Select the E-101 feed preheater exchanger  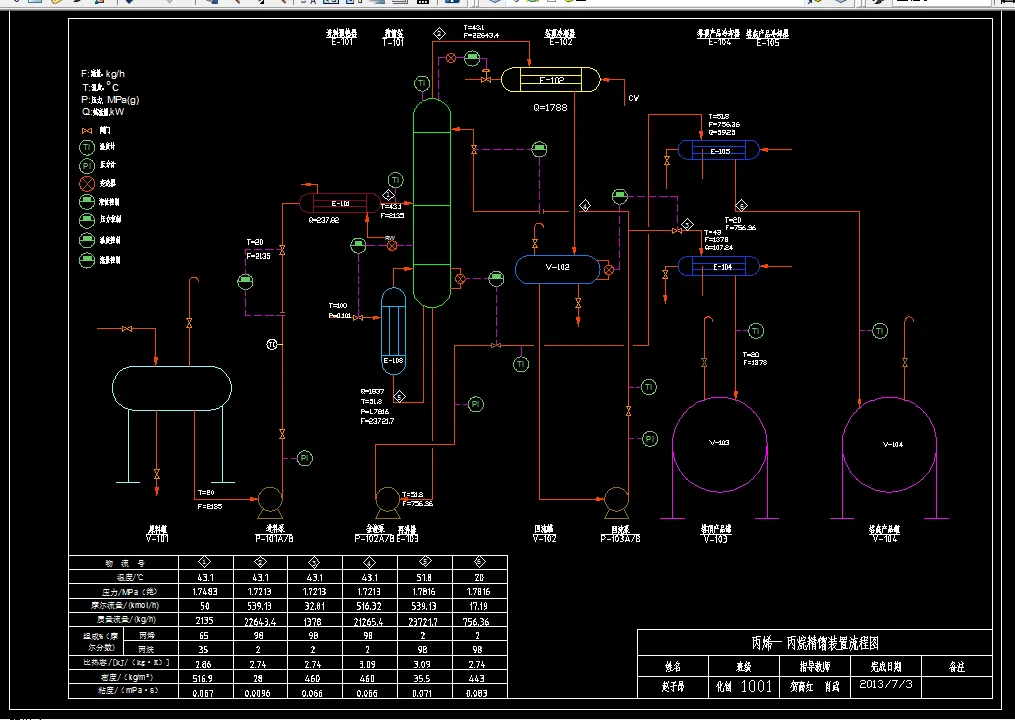click(x=340, y=203)
